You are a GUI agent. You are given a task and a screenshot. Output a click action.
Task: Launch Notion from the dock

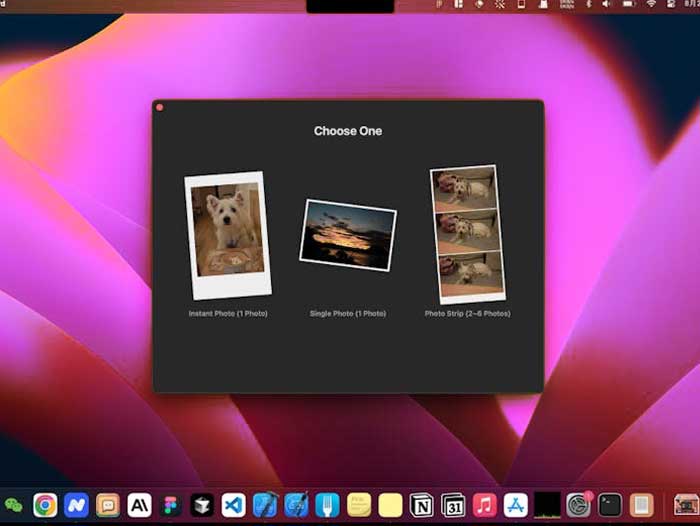(x=421, y=505)
